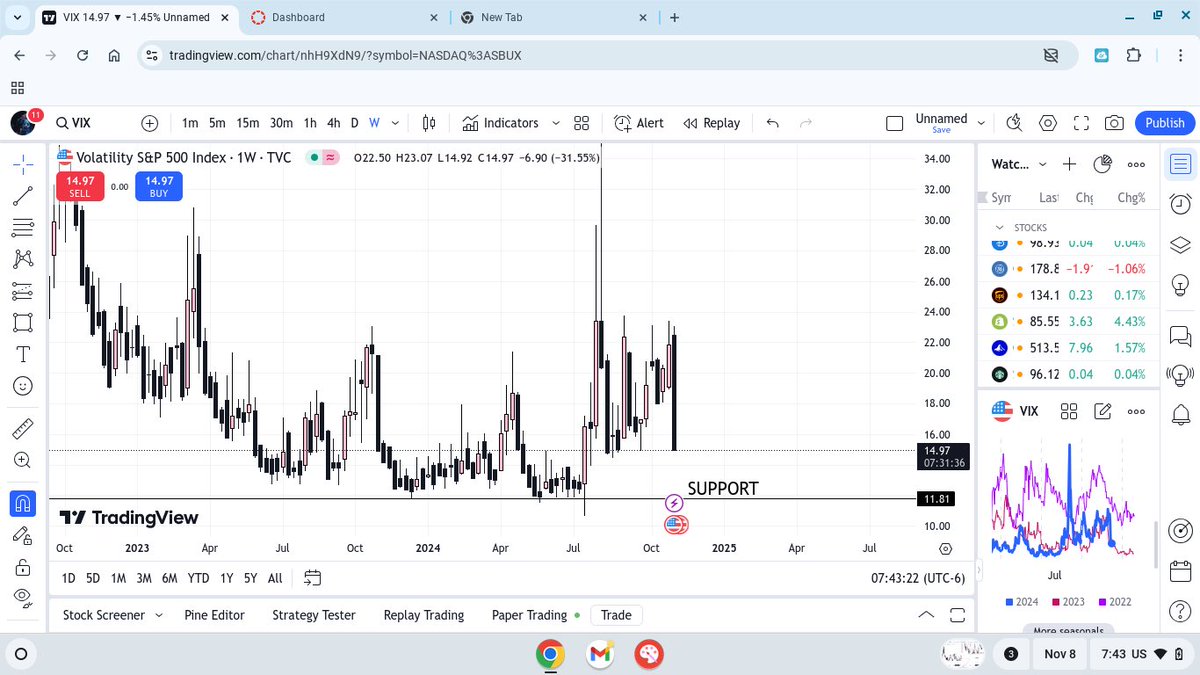The image size is (1200, 675).
Task: Toggle the 2024 seasonal series legend
Action: 1023,602
